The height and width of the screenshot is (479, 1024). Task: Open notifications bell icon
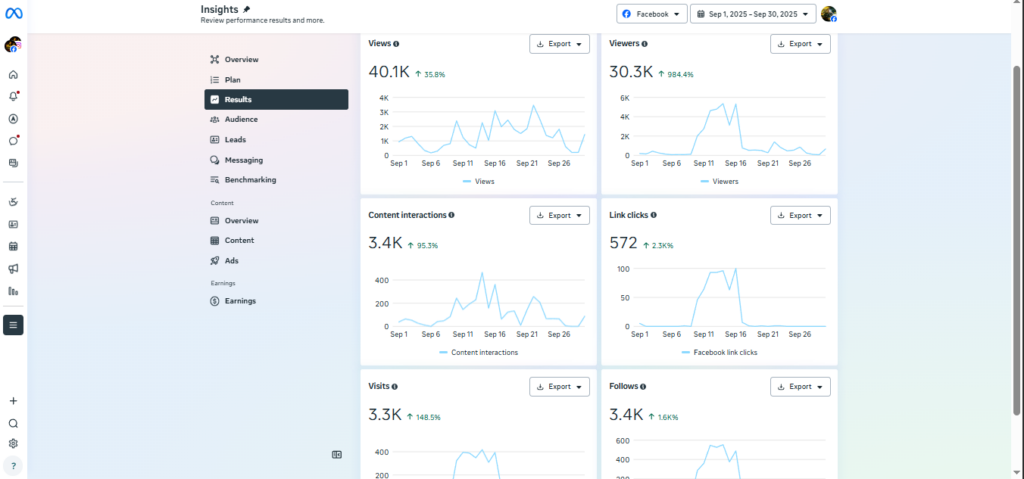tap(13, 97)
